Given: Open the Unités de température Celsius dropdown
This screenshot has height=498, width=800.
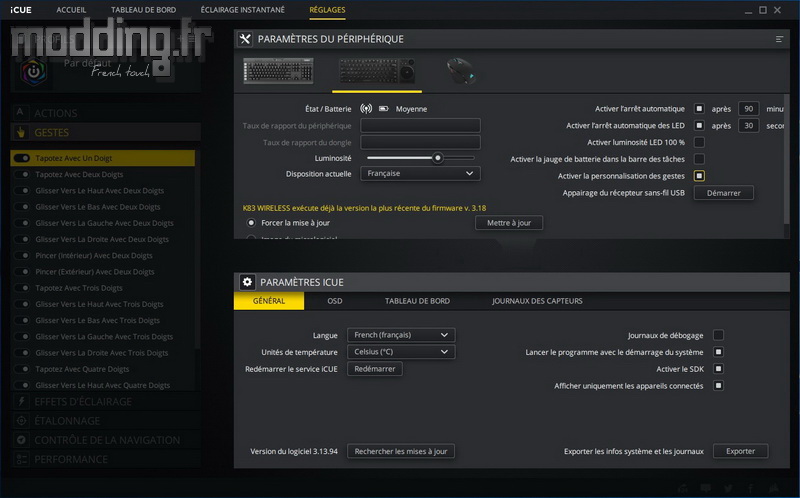Looking at the screenshot, I should tap(401, 352).
